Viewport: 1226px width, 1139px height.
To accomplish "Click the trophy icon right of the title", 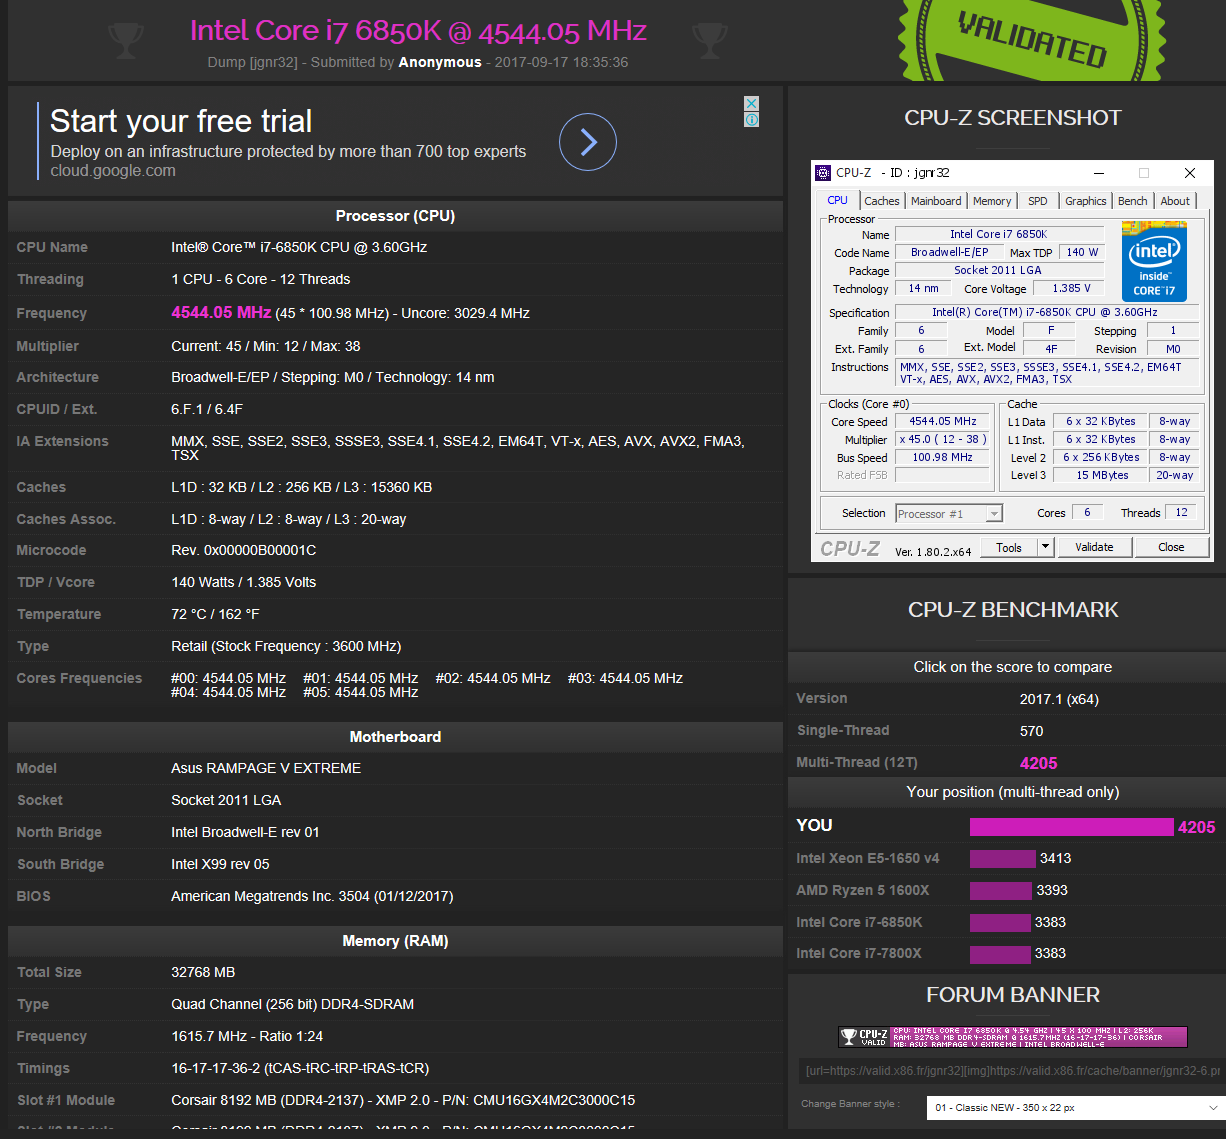I will coord(709,39).
